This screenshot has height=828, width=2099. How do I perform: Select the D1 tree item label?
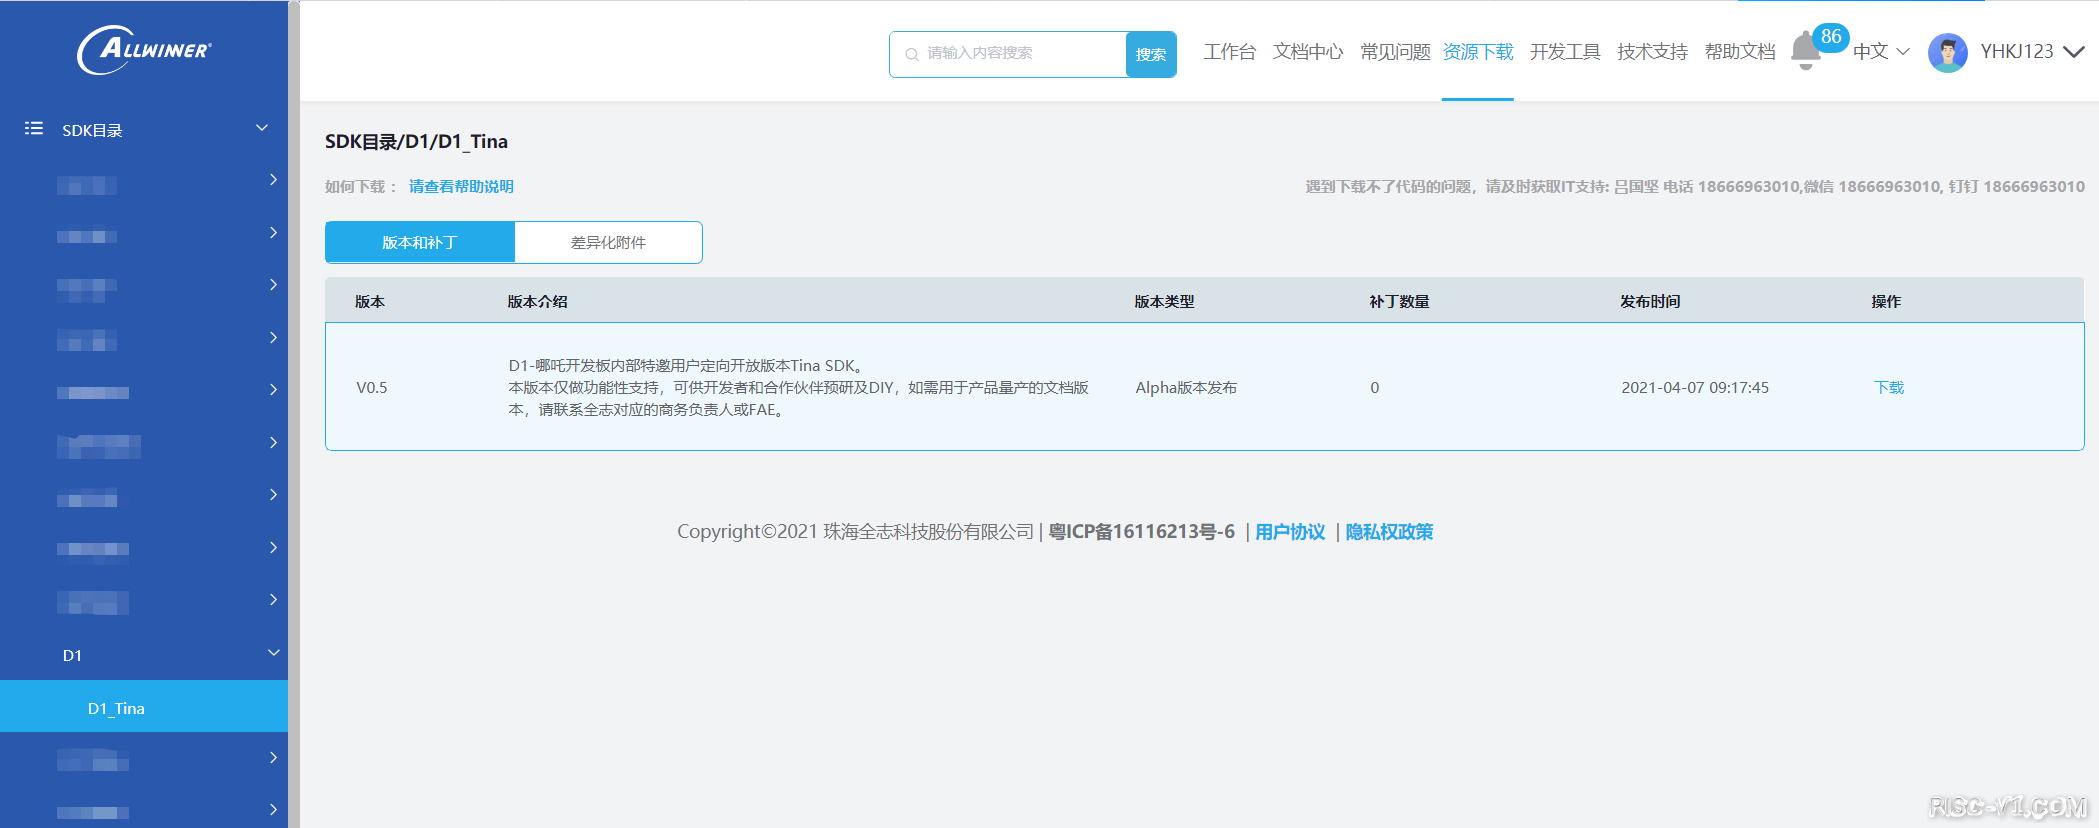72,655
